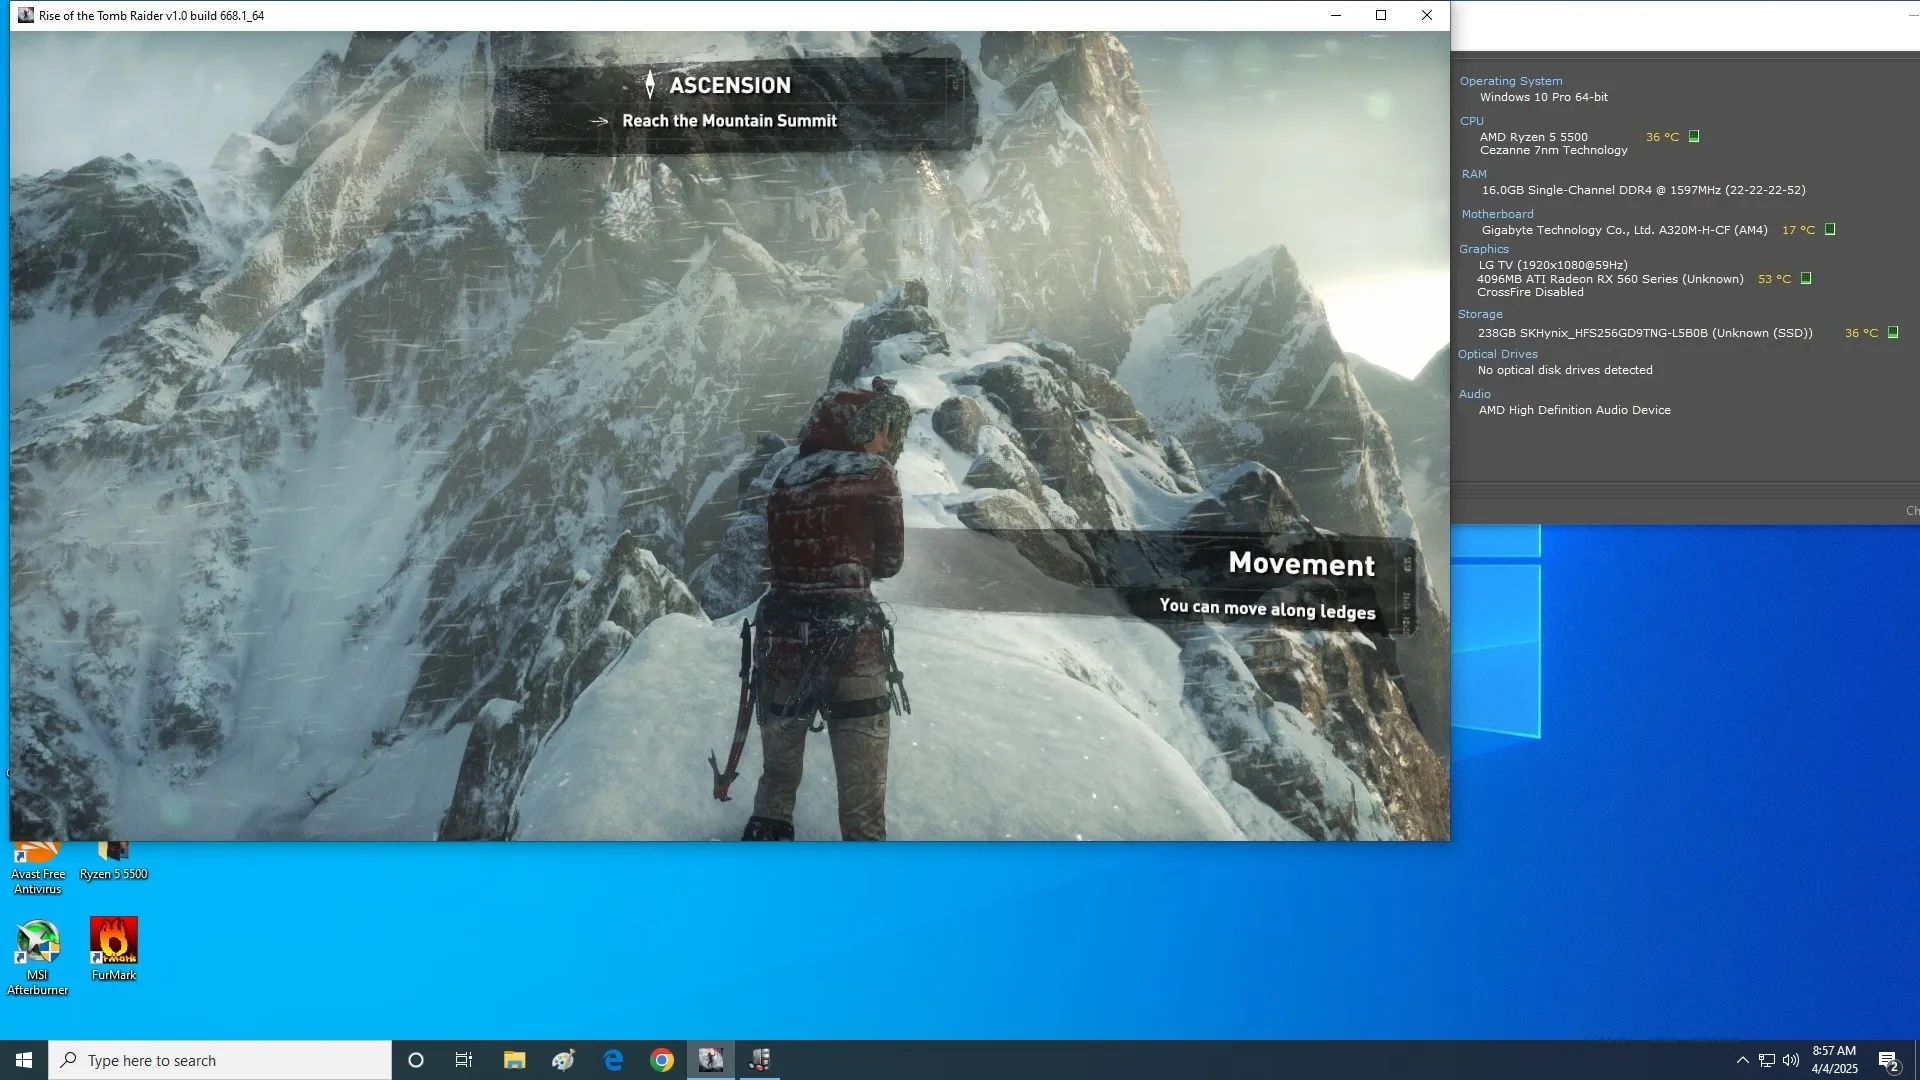
Task: Open the clock showing 8:57 AM
Action: 1834,1060
